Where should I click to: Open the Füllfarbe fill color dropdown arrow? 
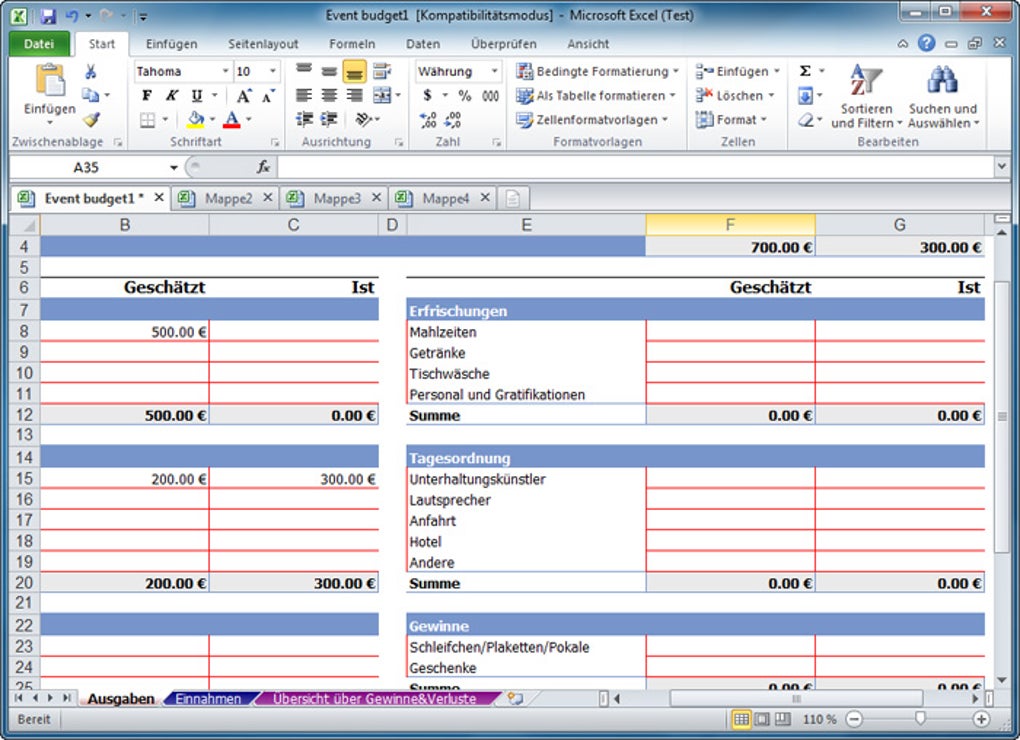pos(212,119)
